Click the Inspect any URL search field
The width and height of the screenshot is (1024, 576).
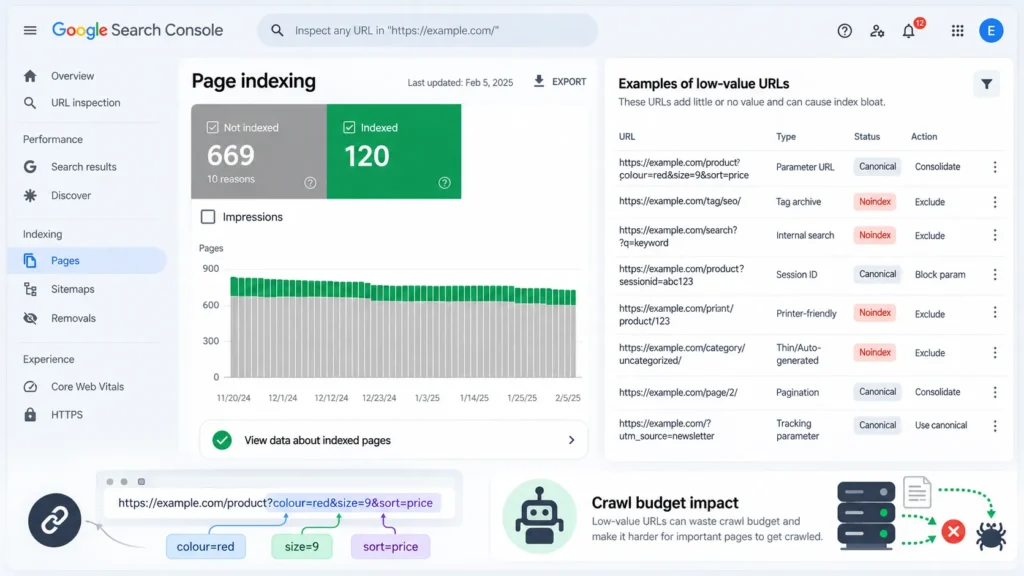coord(428,30)
